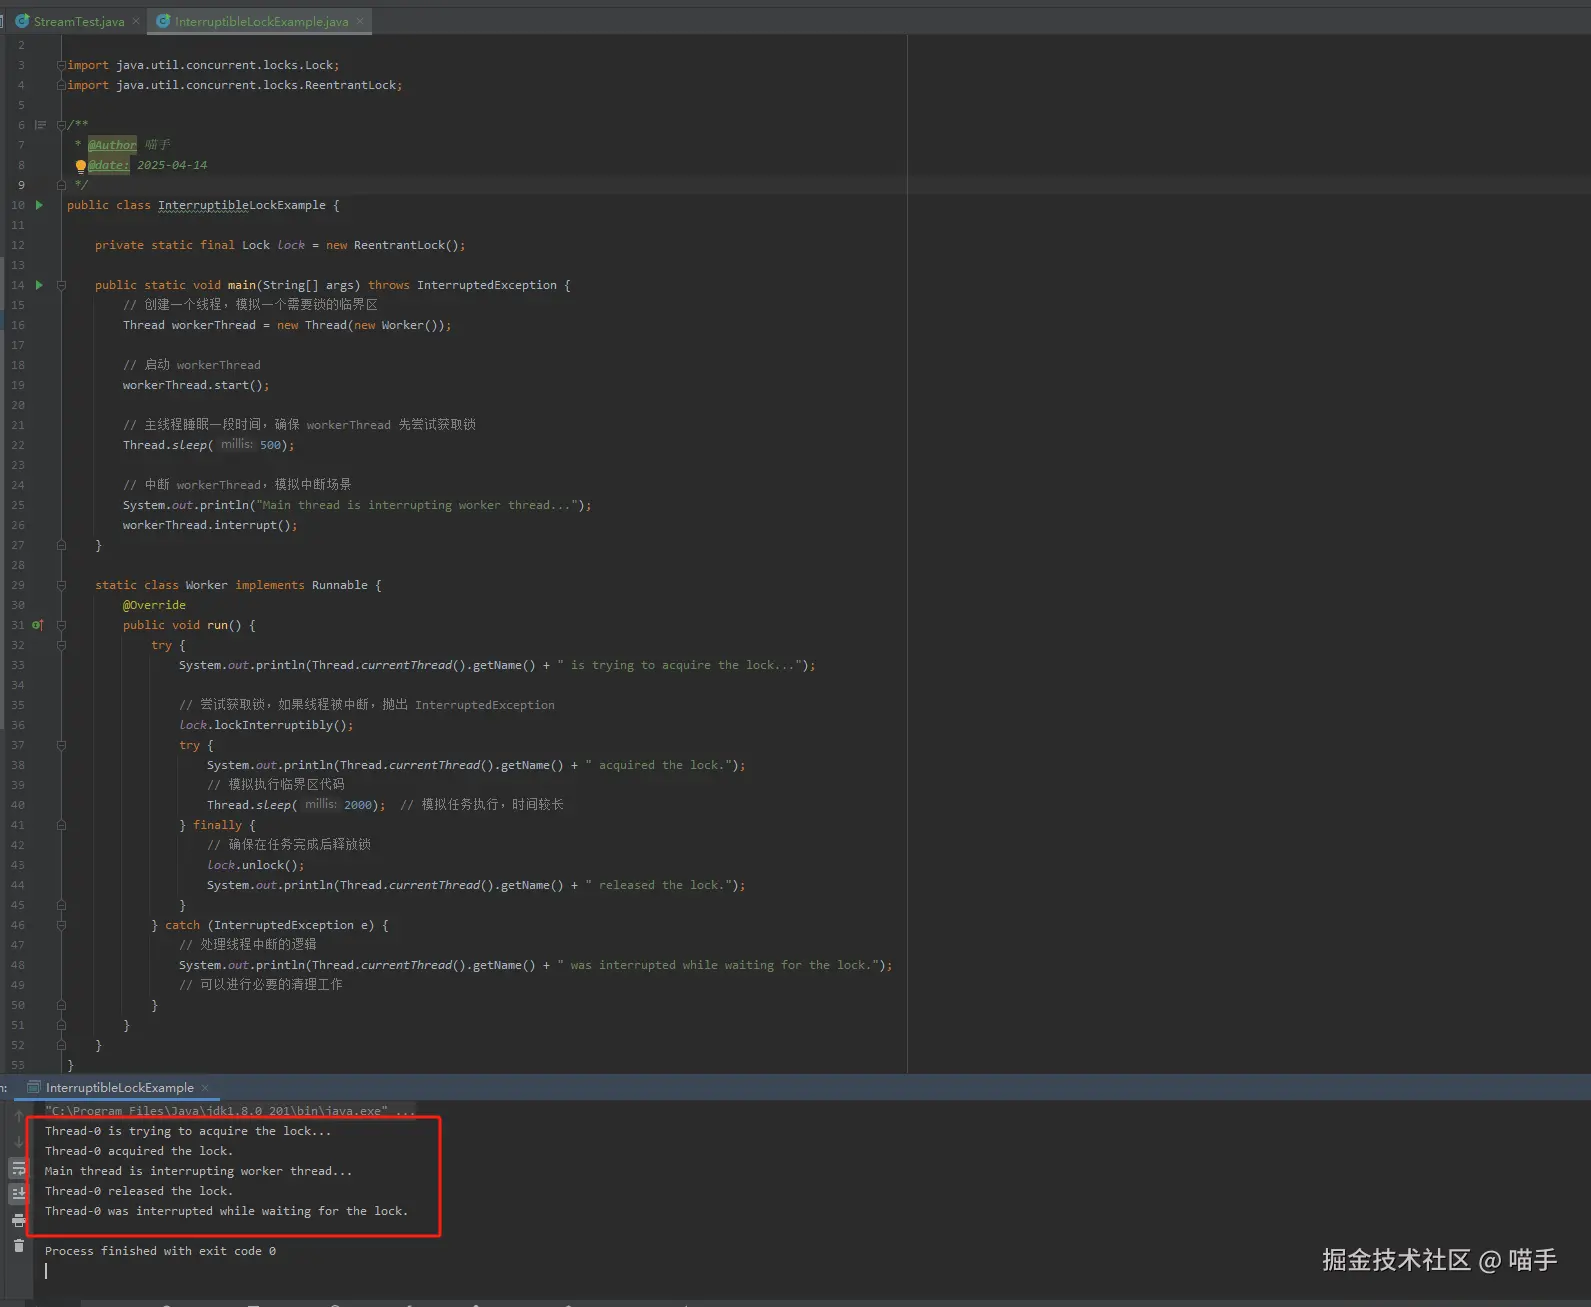Screen dimensions: 1591x1307
Task: Collapse the Worker class at line 29
Action: pyautogui.click(x=61, y=585)
